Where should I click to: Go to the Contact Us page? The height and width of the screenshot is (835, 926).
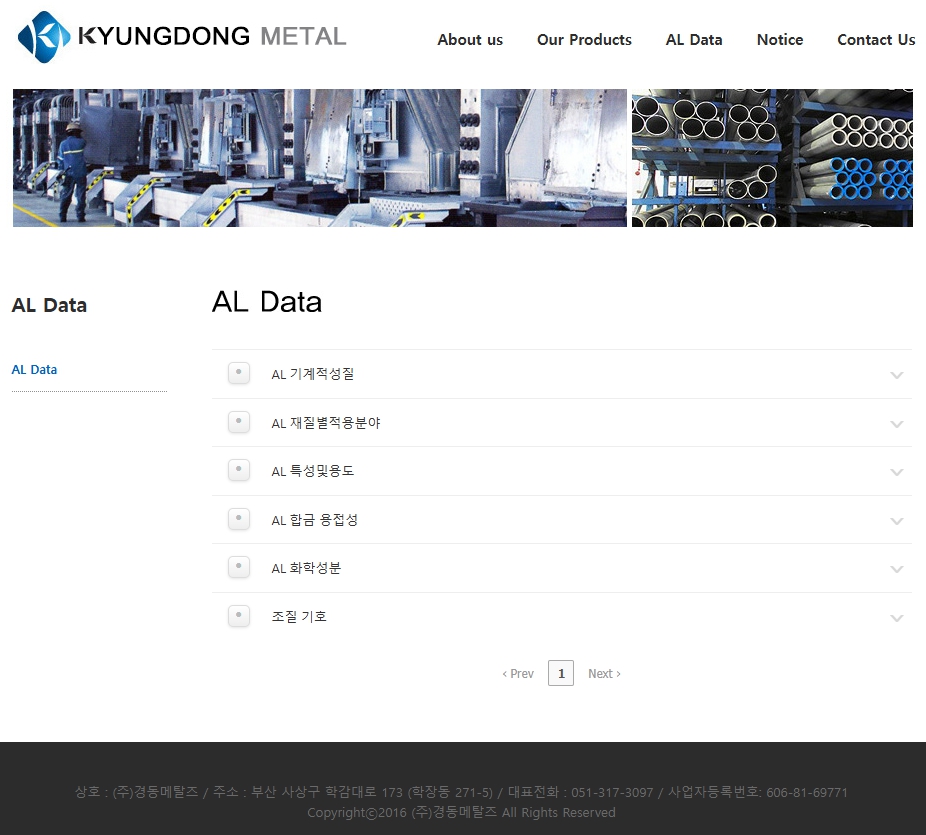point(876,40)
